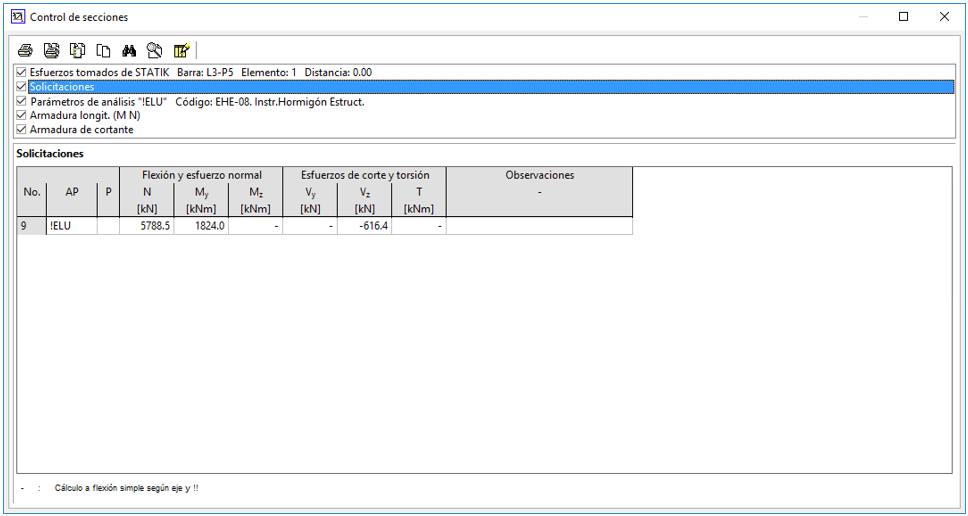968x516 pixels.
Task: Click the AP column header
Action: [71, 191]
